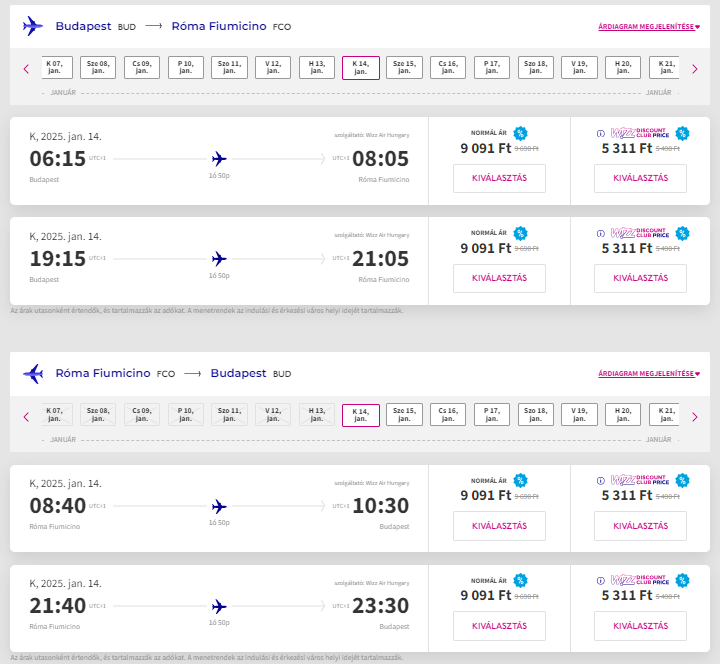Click discount percent badge on 06:15 normal price

pos(520,133)
